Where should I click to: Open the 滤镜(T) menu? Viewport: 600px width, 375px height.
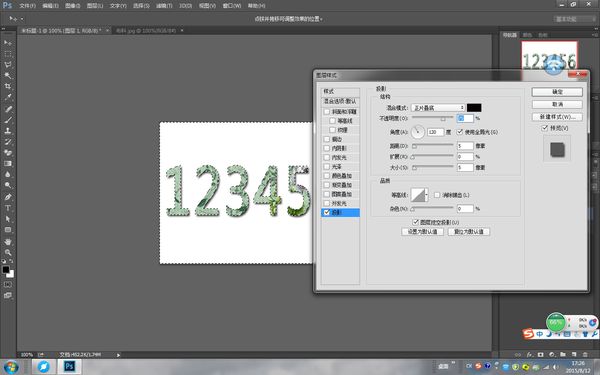[x=164, y=6]
